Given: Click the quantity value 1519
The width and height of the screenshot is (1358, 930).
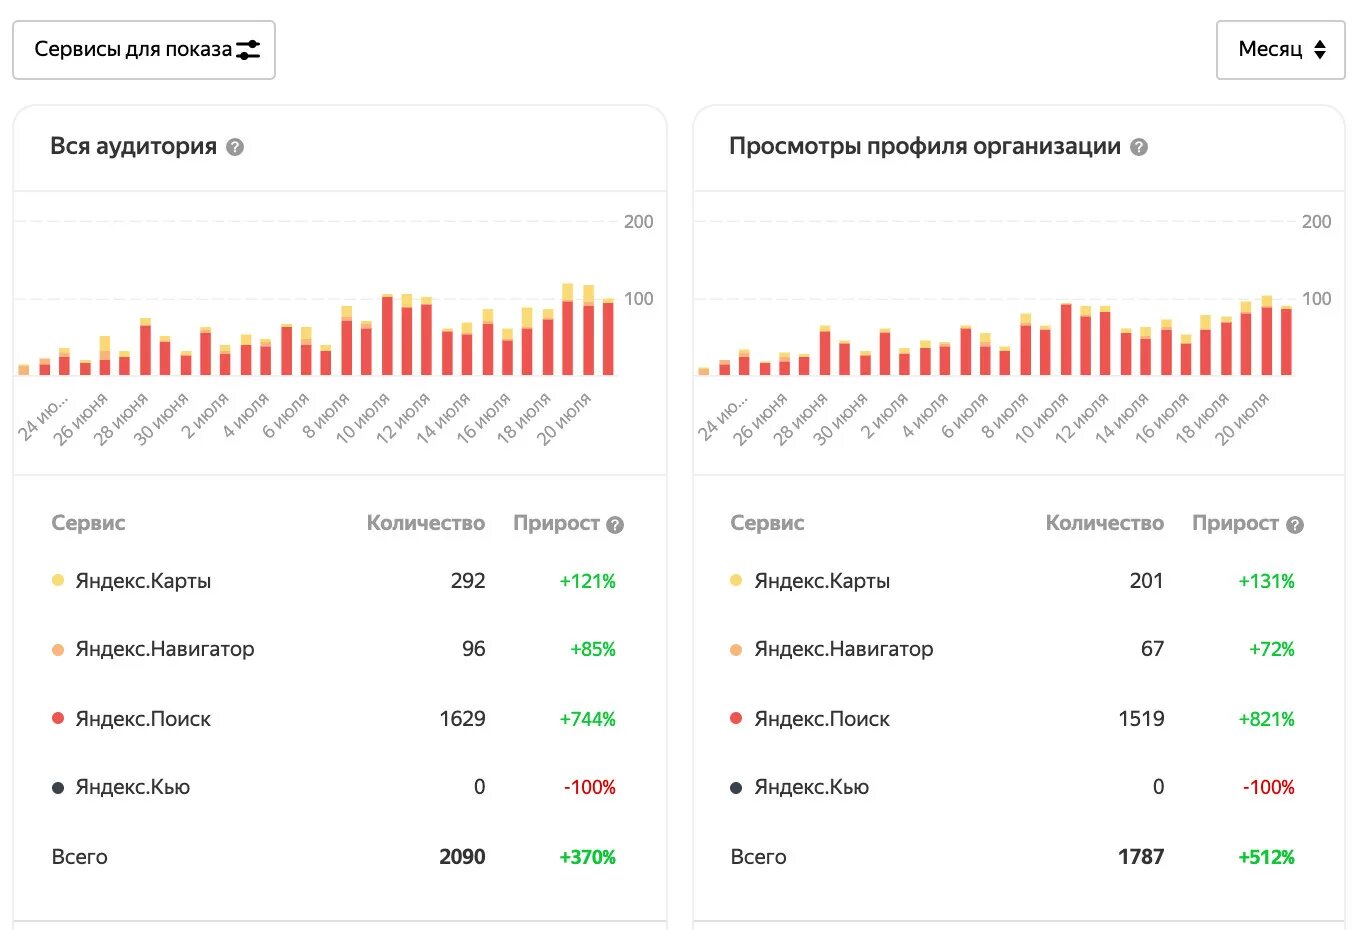Looking at the screenshot, I should point(1141,719).
